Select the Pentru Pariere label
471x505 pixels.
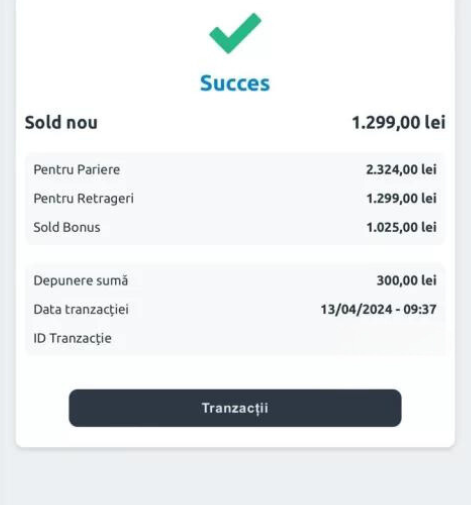[x=77, y=169]
